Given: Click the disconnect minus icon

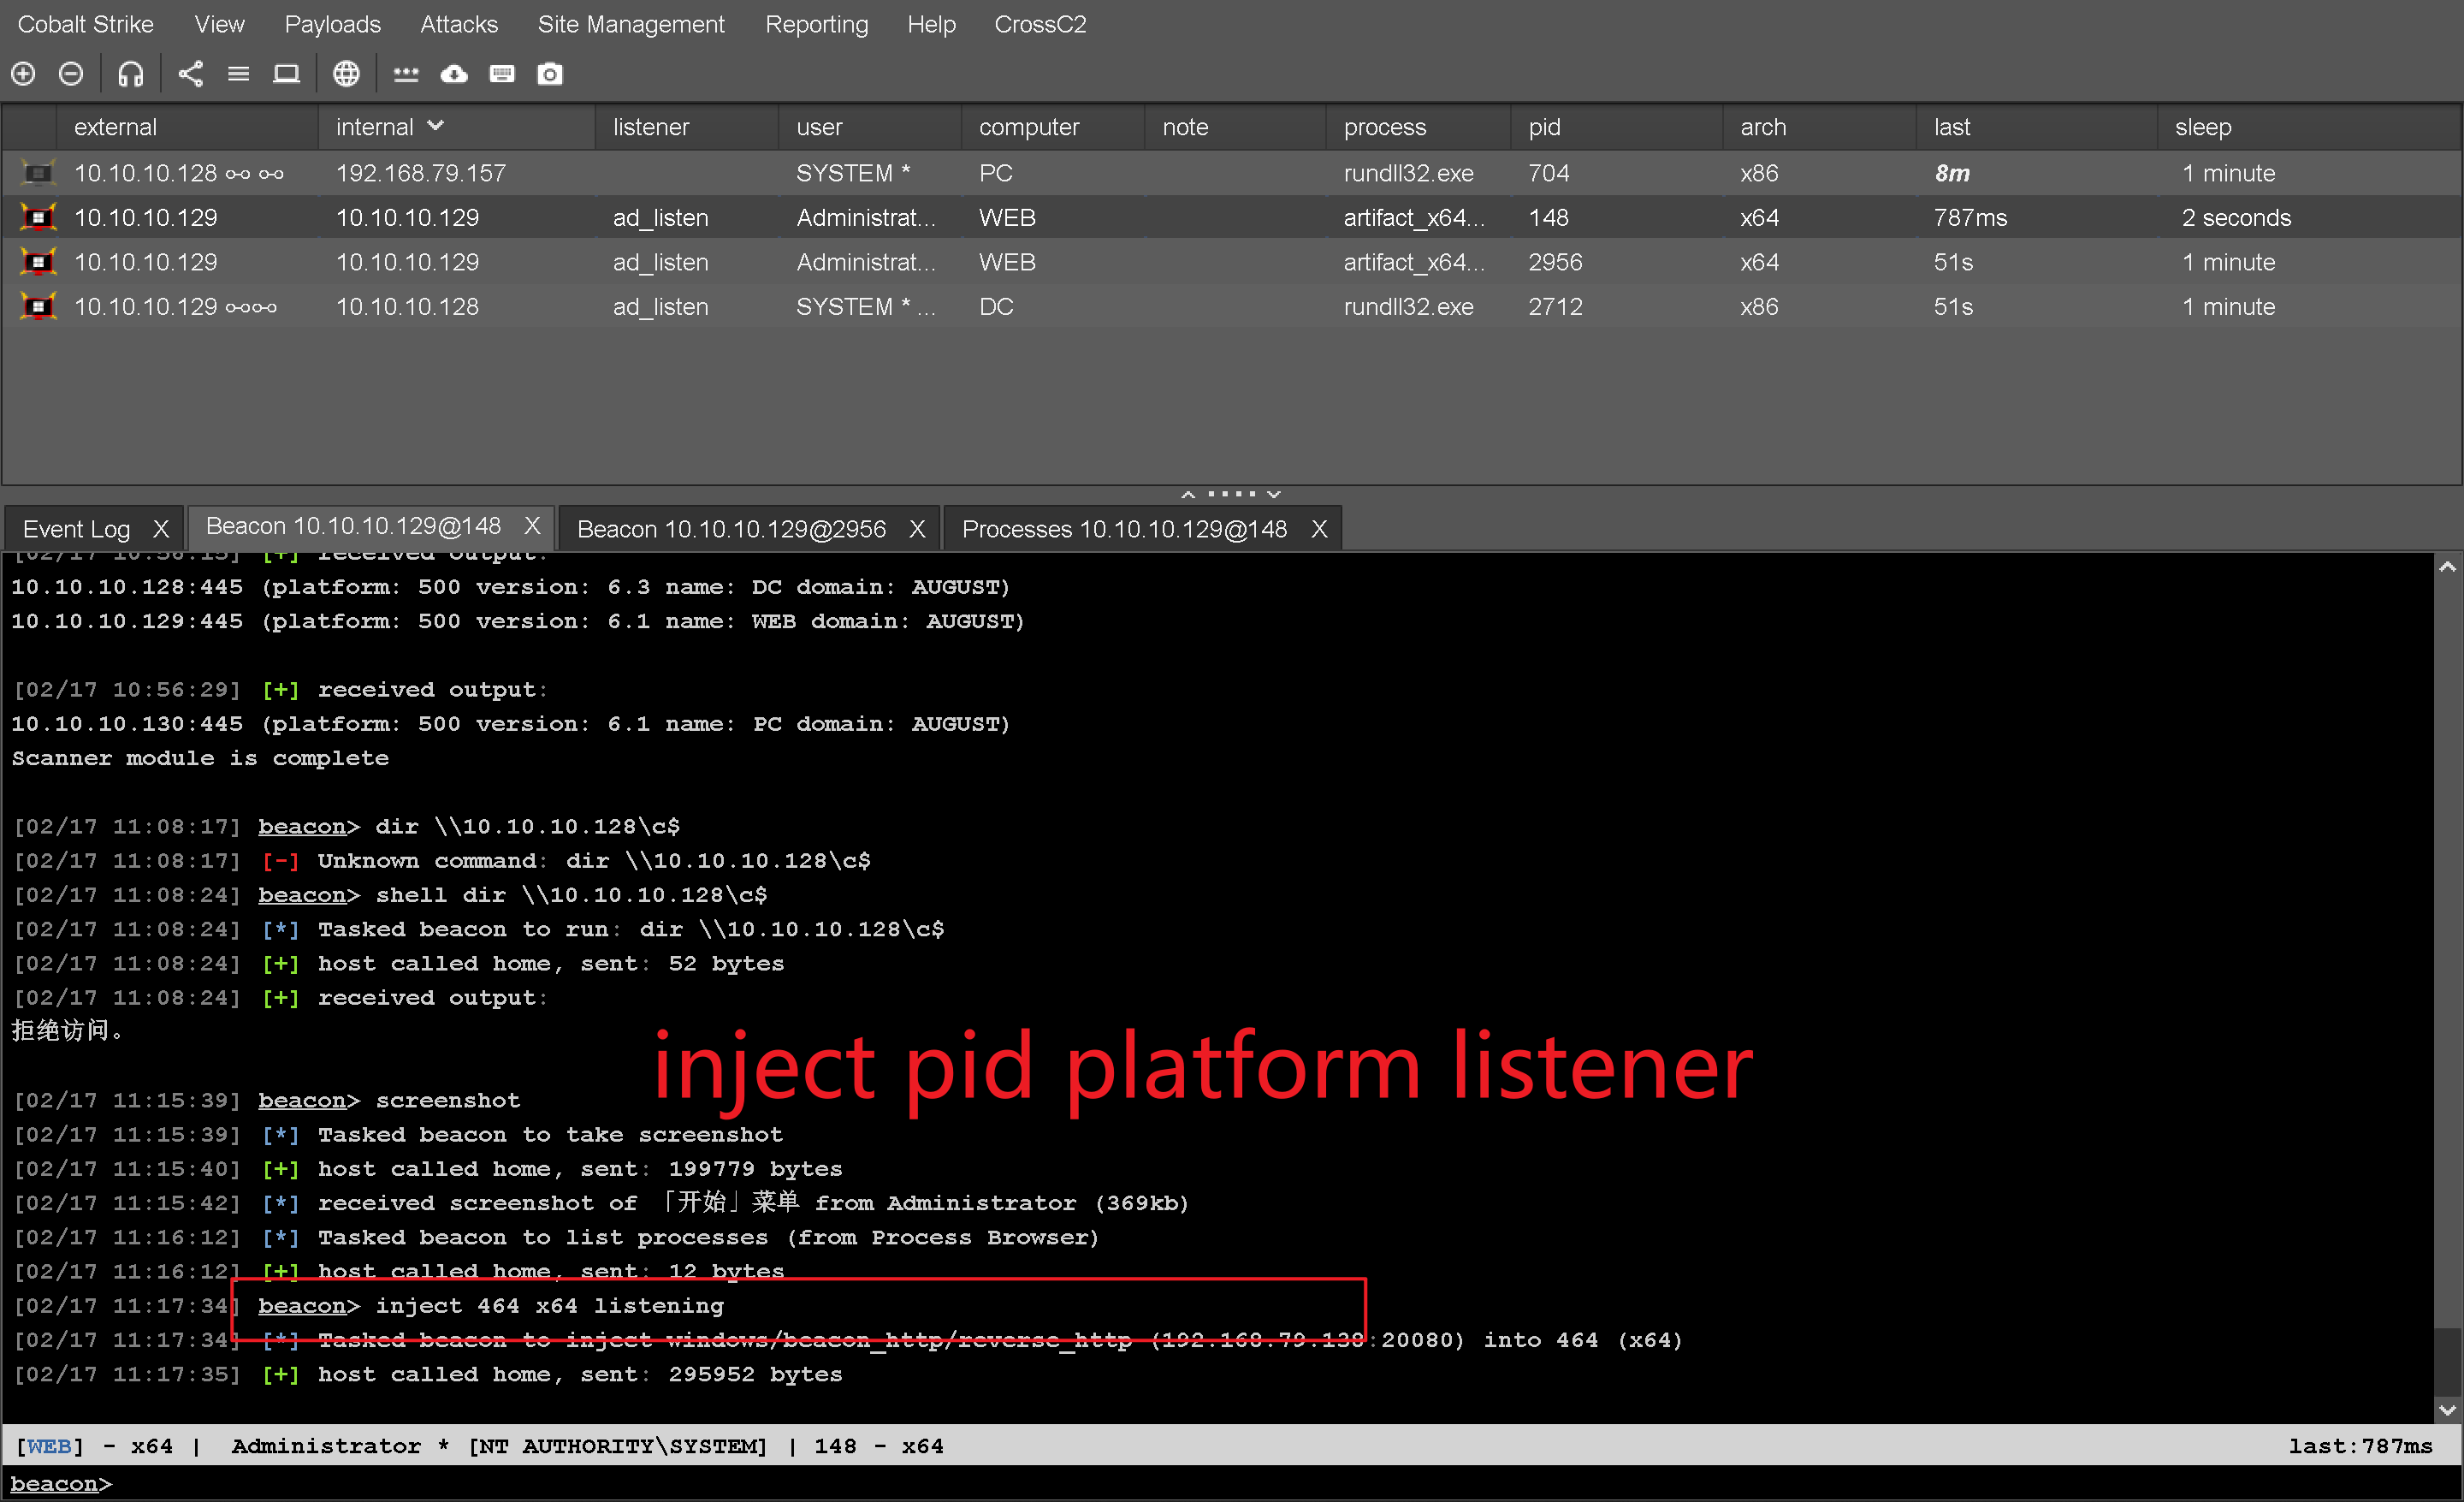Looking at the screenshot, I should click(x=71, y=74).
